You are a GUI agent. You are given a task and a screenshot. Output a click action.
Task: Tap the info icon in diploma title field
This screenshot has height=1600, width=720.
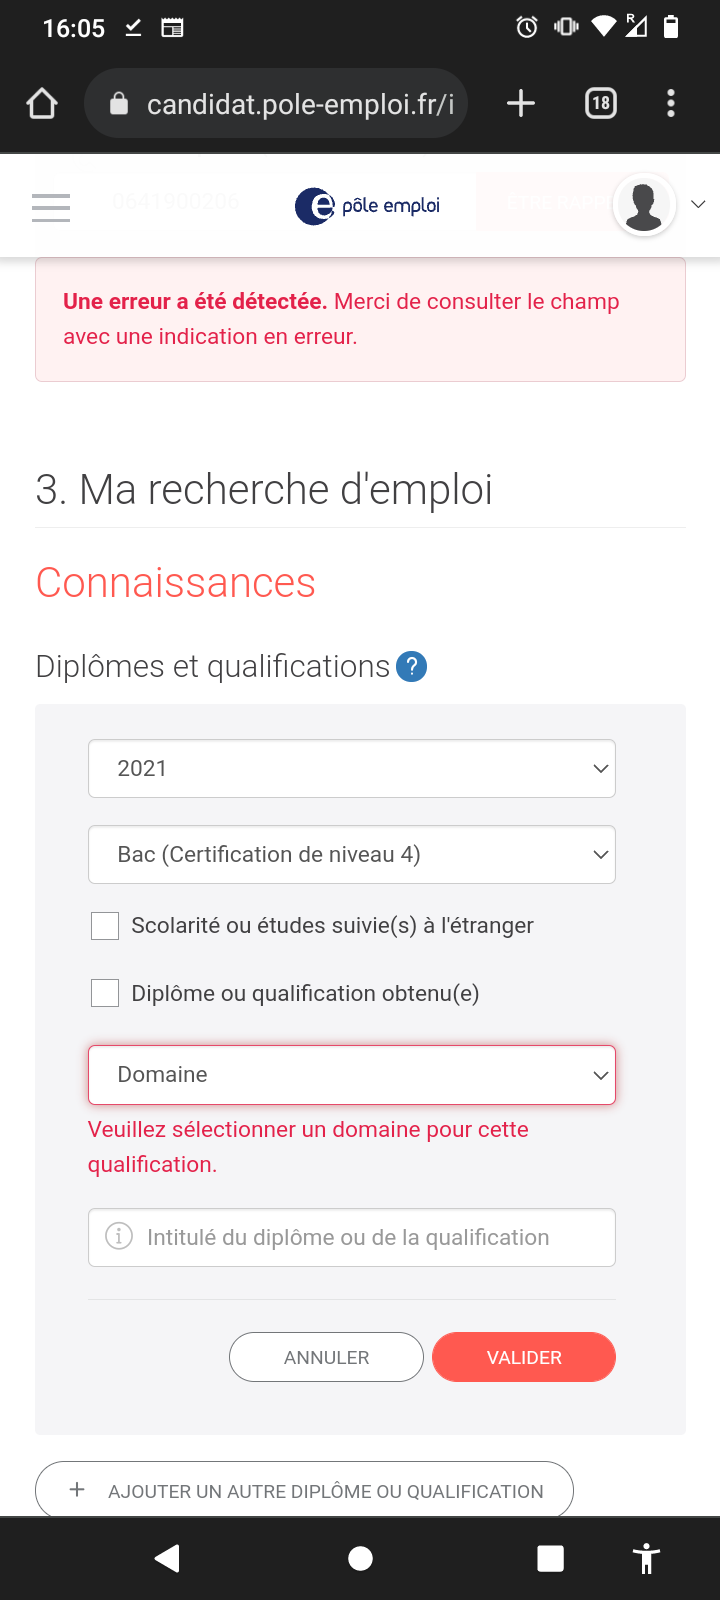(119, 1237)
